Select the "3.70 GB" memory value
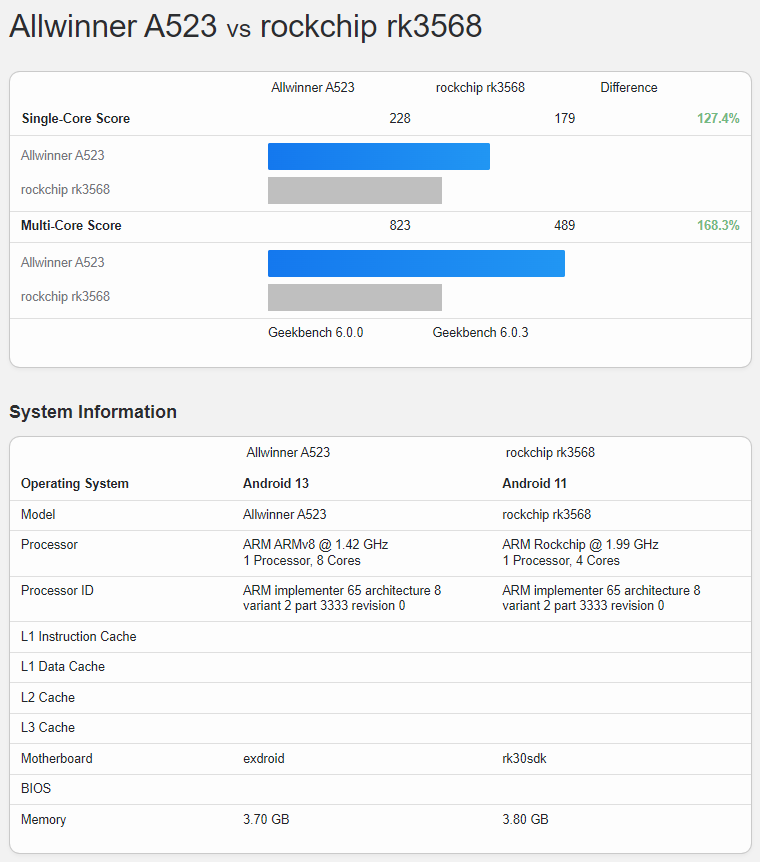The width and height of the screenshot is (760, 862). coord(266,820)
